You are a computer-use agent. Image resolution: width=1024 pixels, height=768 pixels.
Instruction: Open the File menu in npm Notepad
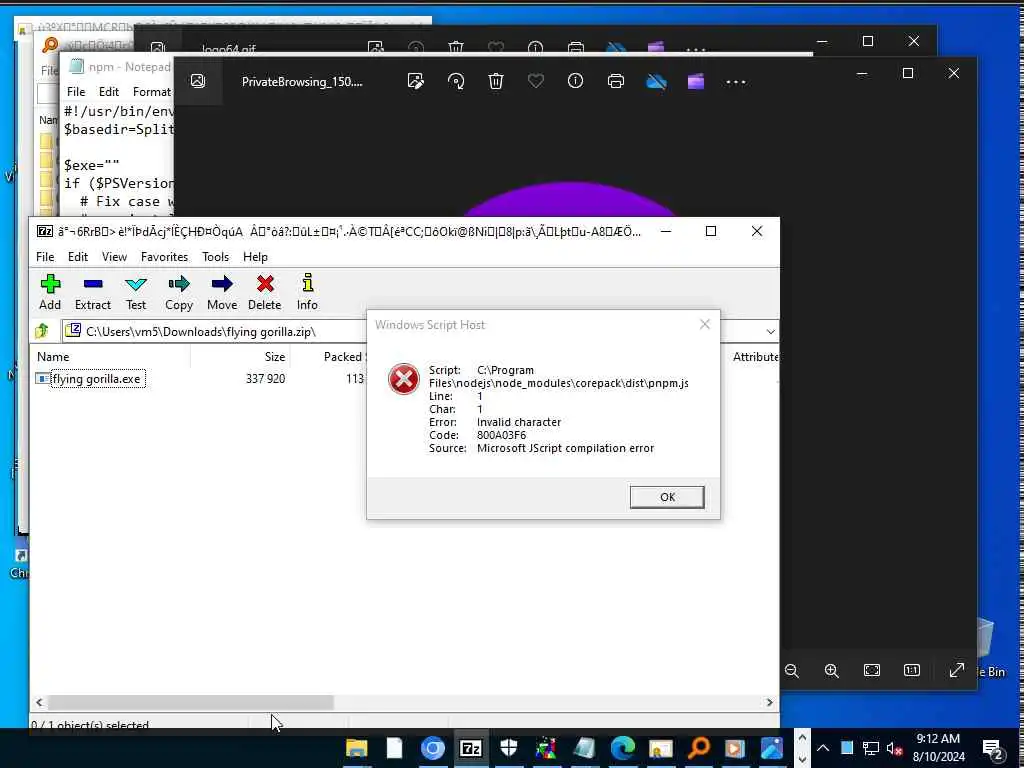point(76,91)
